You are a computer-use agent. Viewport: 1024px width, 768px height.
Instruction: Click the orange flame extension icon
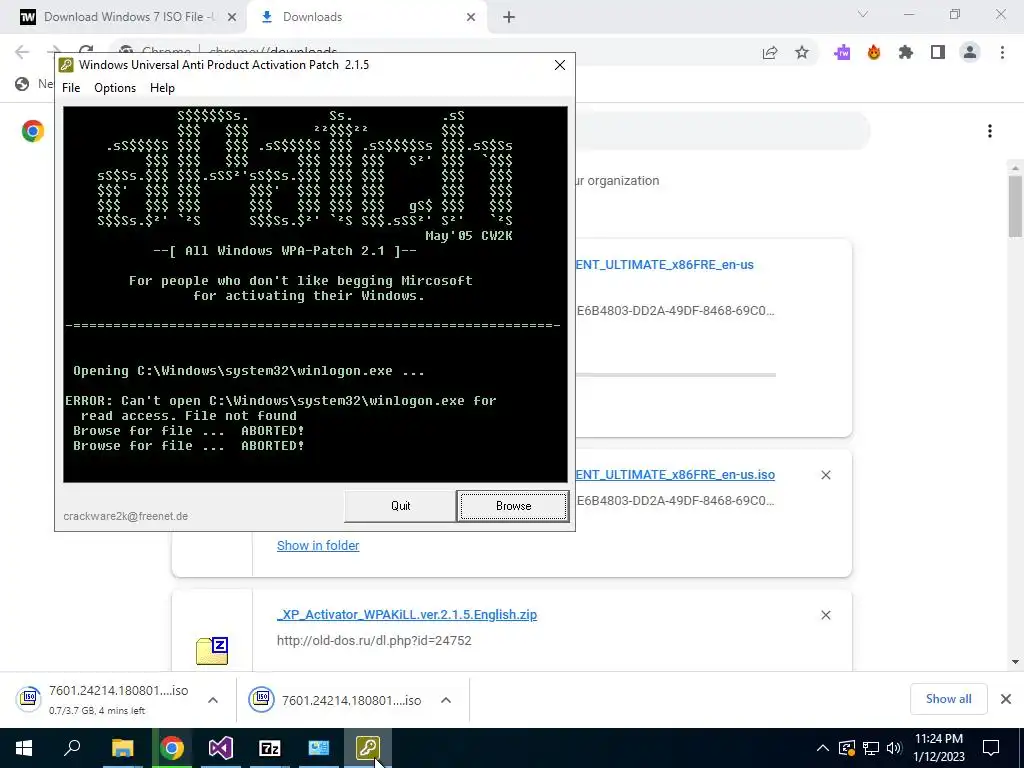click(x=874, y=53)
